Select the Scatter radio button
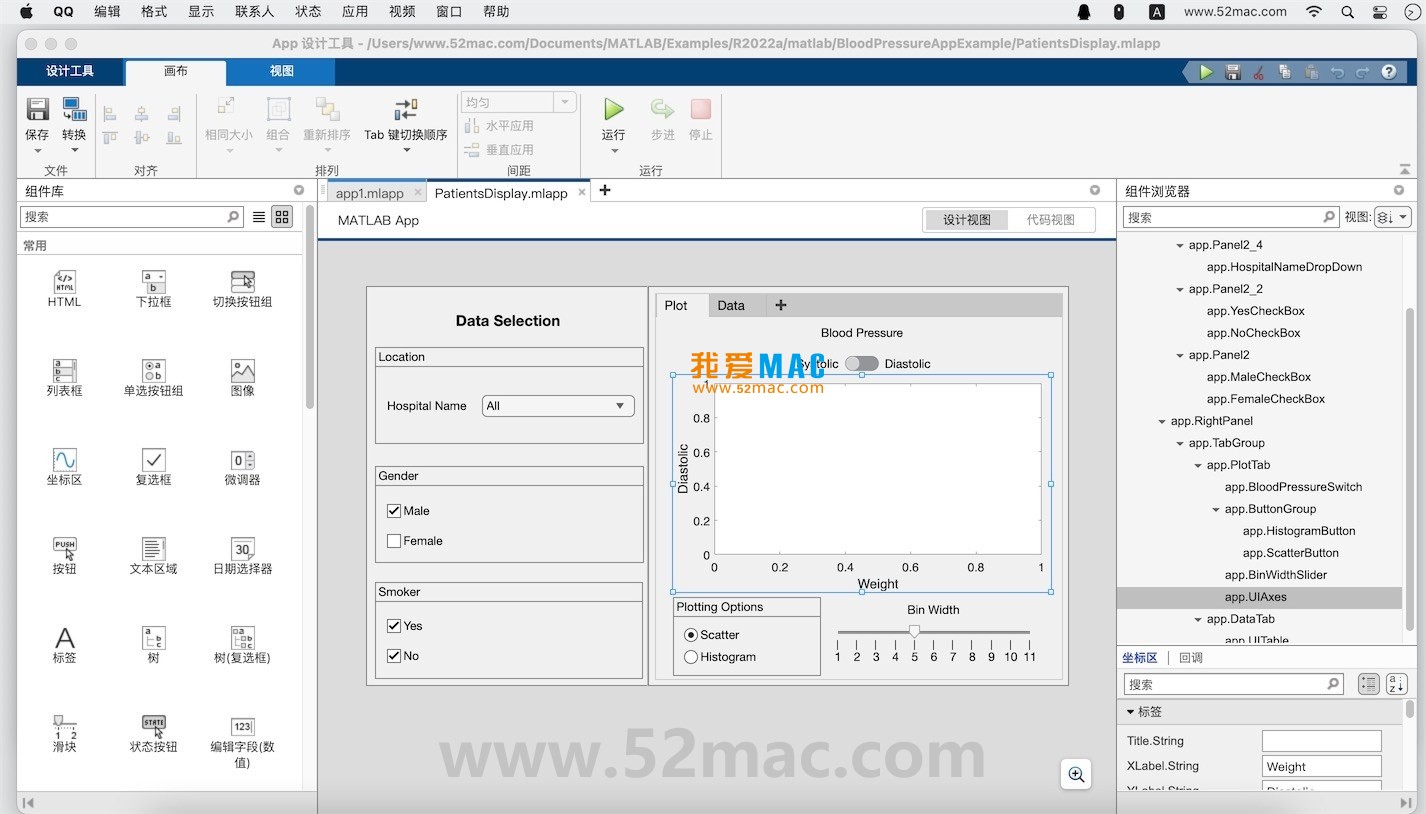1426x814 pixels. [691, 635]
